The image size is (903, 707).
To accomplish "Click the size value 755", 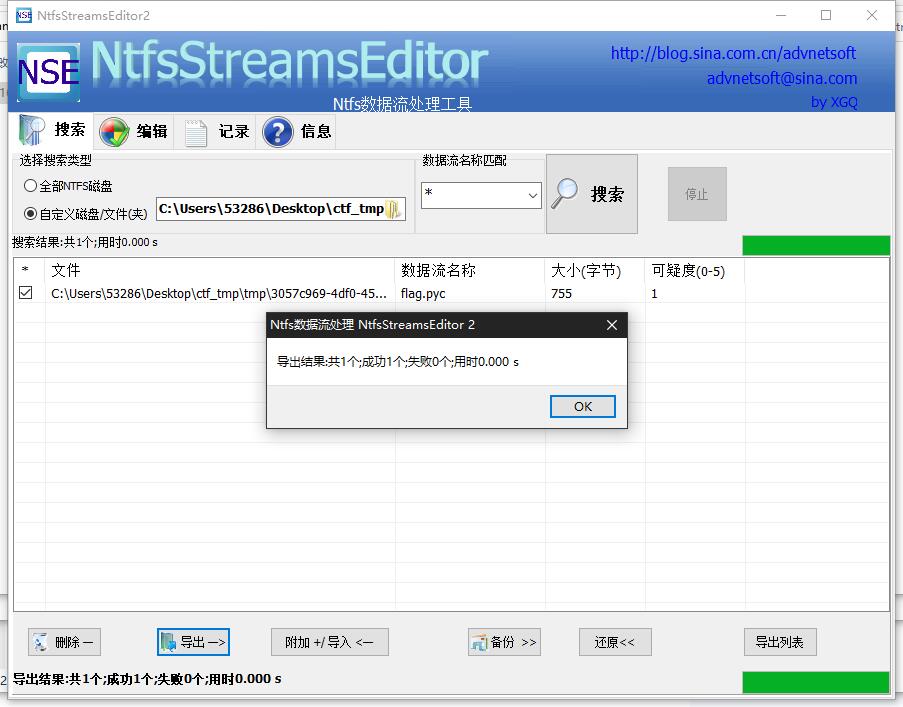I will point(561,294).
